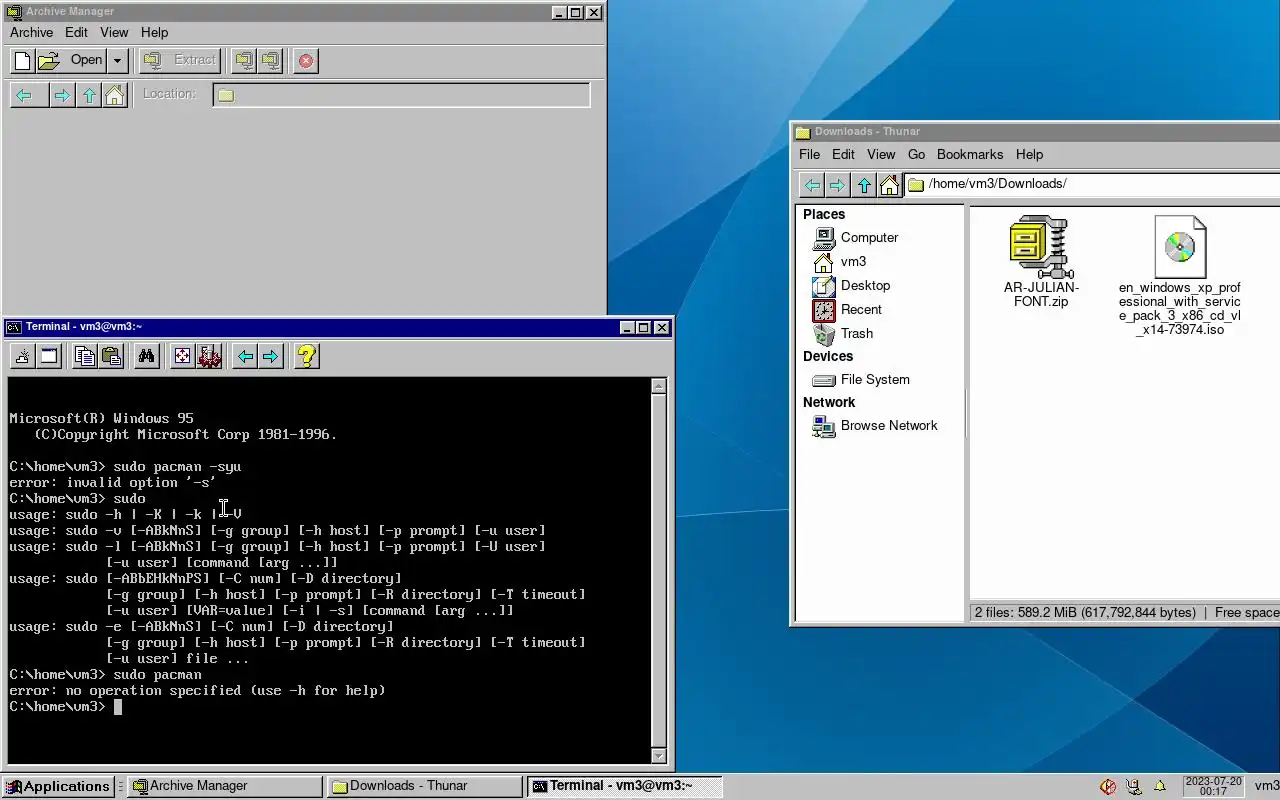Viewport: 1280px width, 800px height.
Task: Click the network tray icon
Action: [1133, 786]
